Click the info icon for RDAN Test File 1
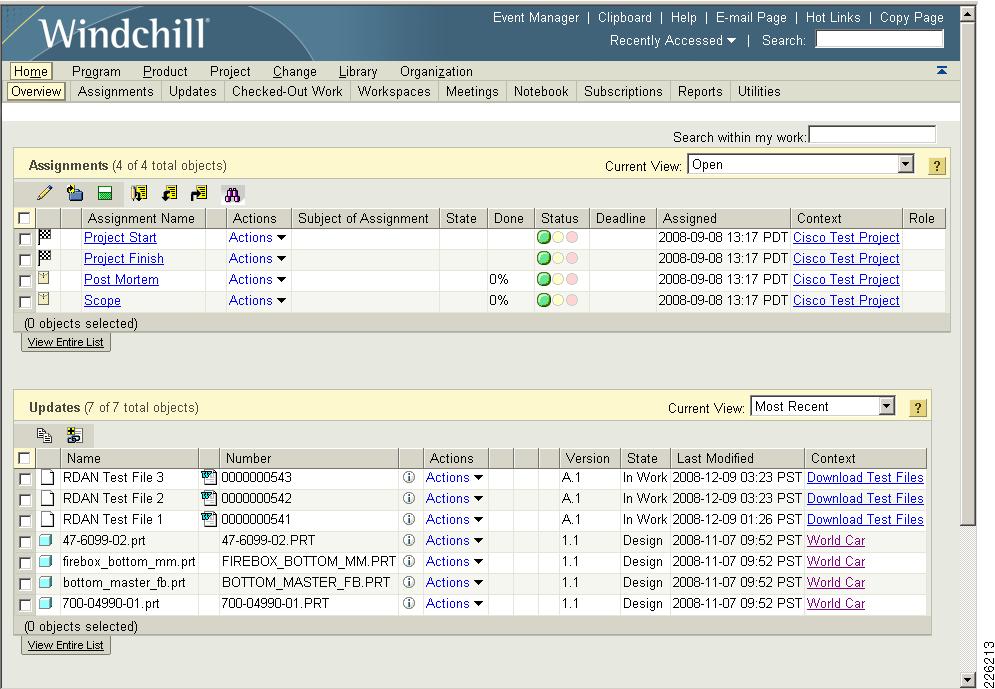Viewport: 995px width, 689px height. point(409,520)
